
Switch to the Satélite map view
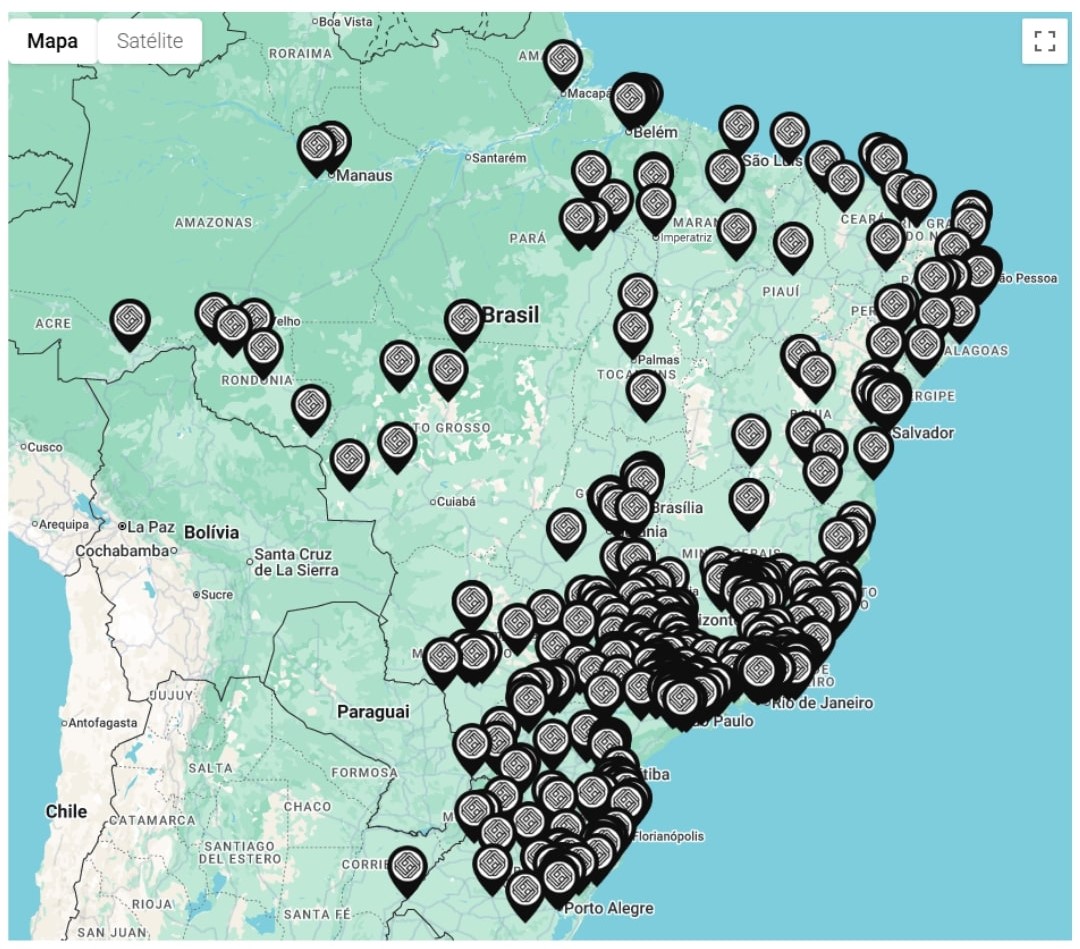pos(150,41)
